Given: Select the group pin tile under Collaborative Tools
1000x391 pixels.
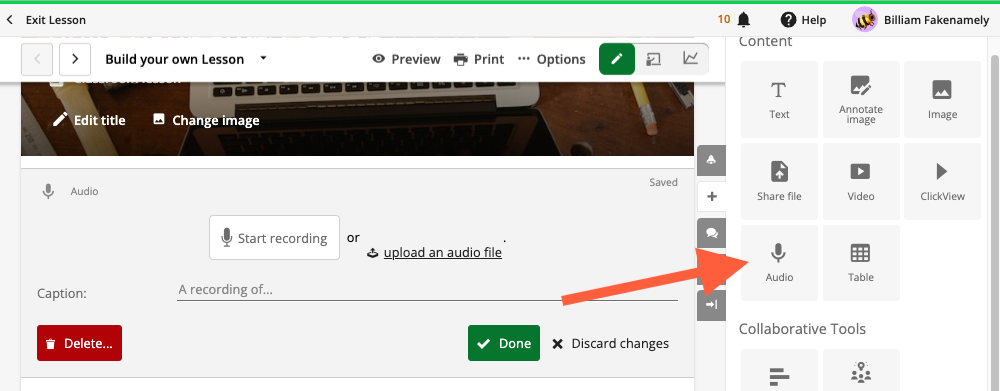Looking at the screenshot, I should tap(861, 370).
